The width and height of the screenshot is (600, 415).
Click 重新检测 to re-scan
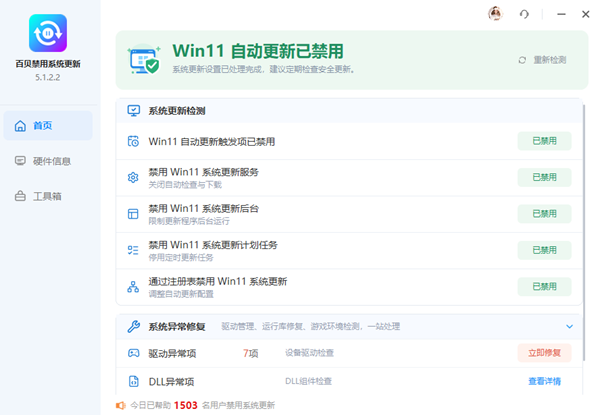[x=550, y=60]
